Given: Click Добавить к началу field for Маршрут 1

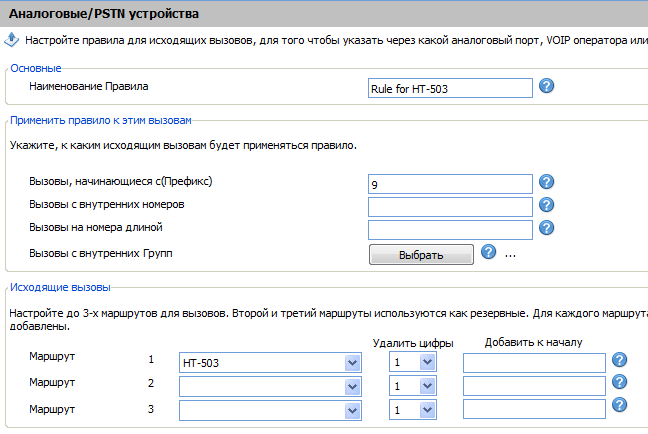Looking at the screenshot, I should point(534,363).
